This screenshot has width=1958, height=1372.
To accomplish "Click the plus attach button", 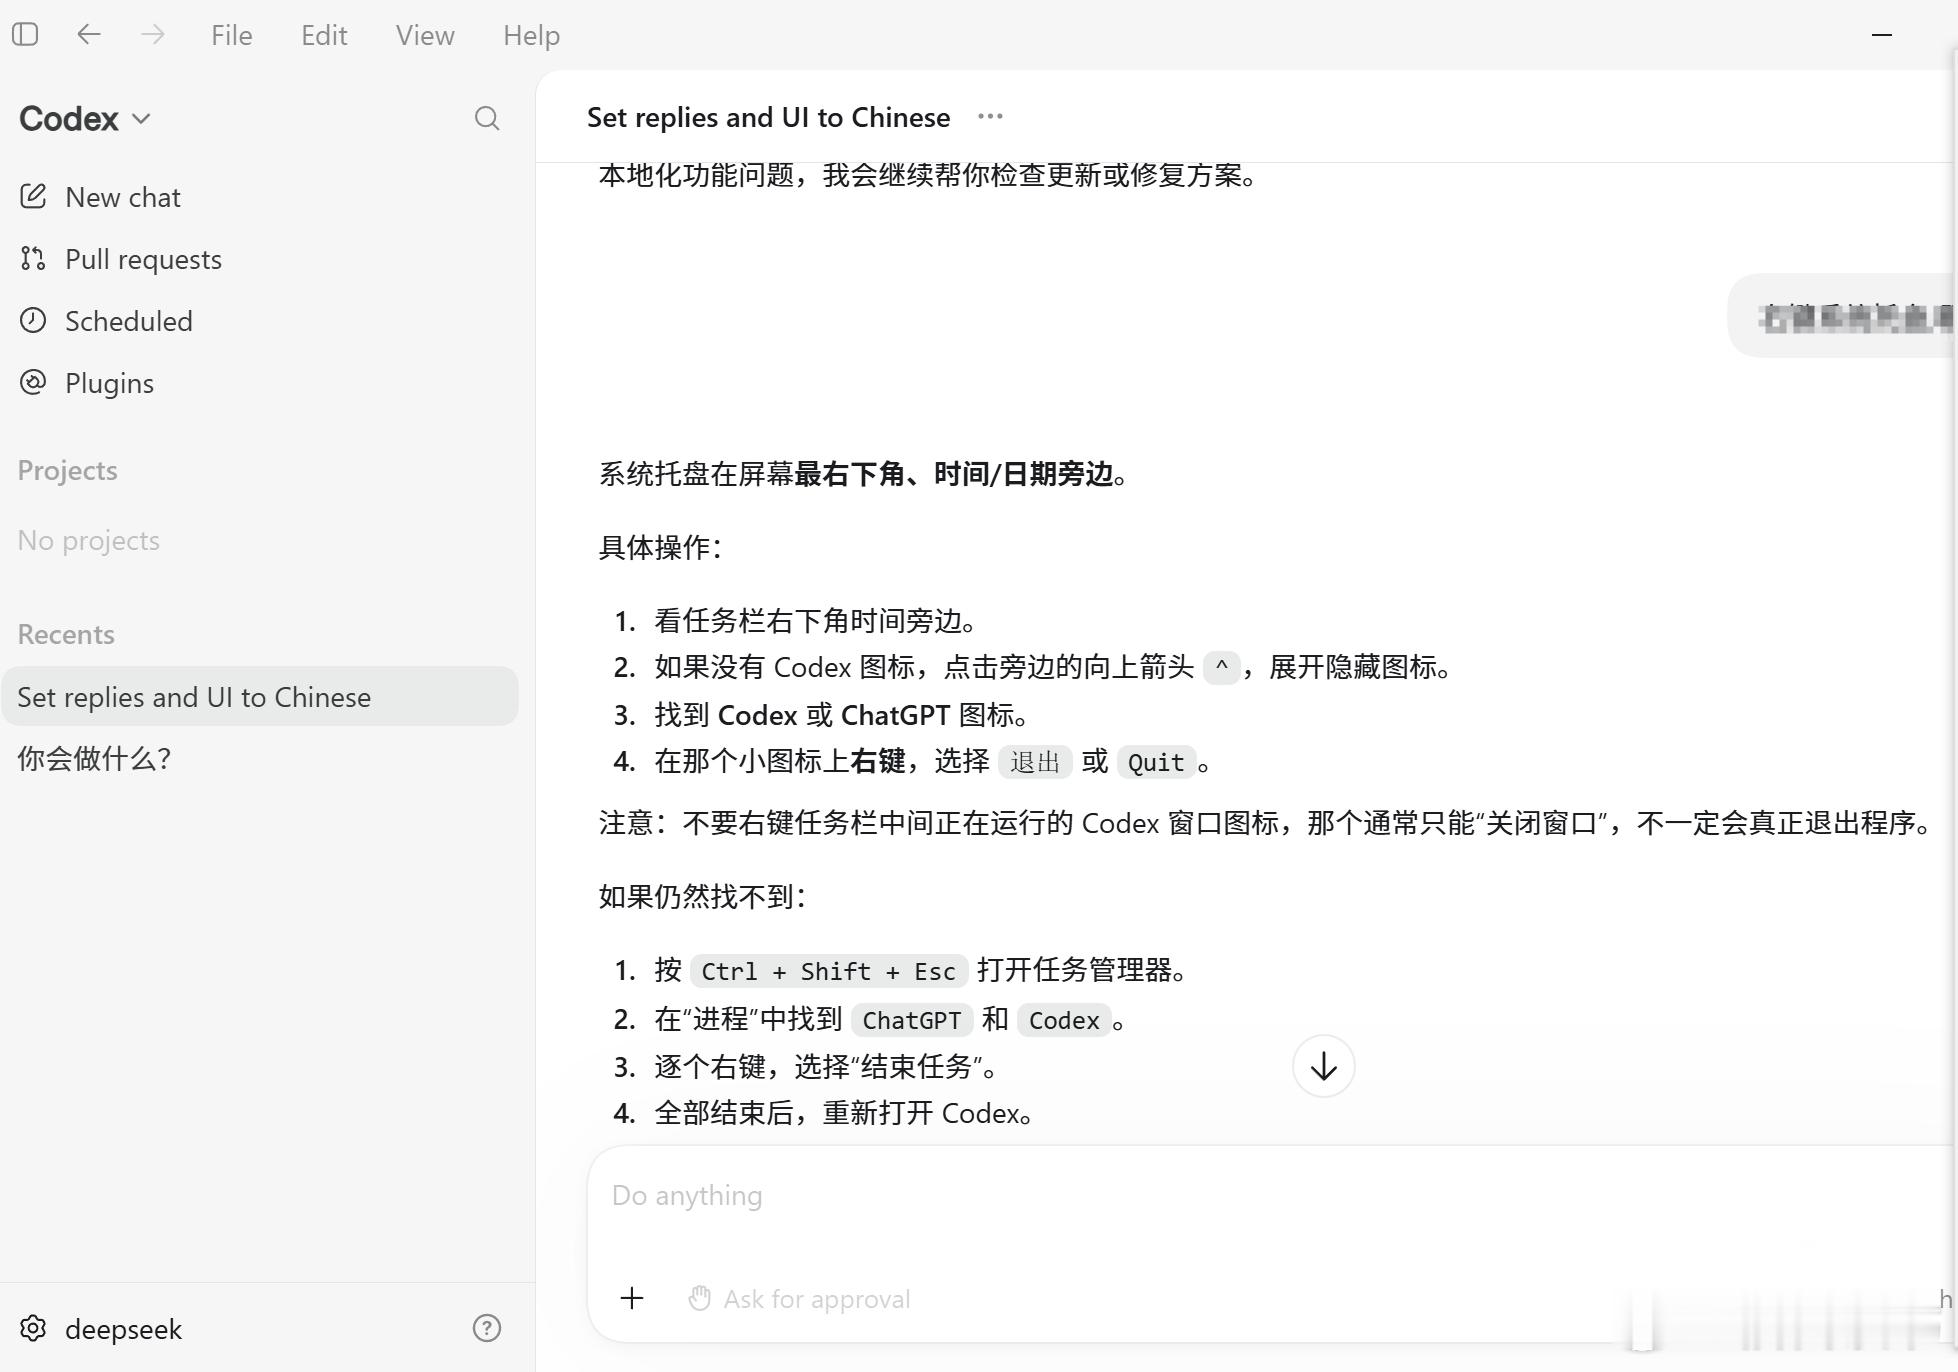I will pyautogui.click(x=632, y=1299).
